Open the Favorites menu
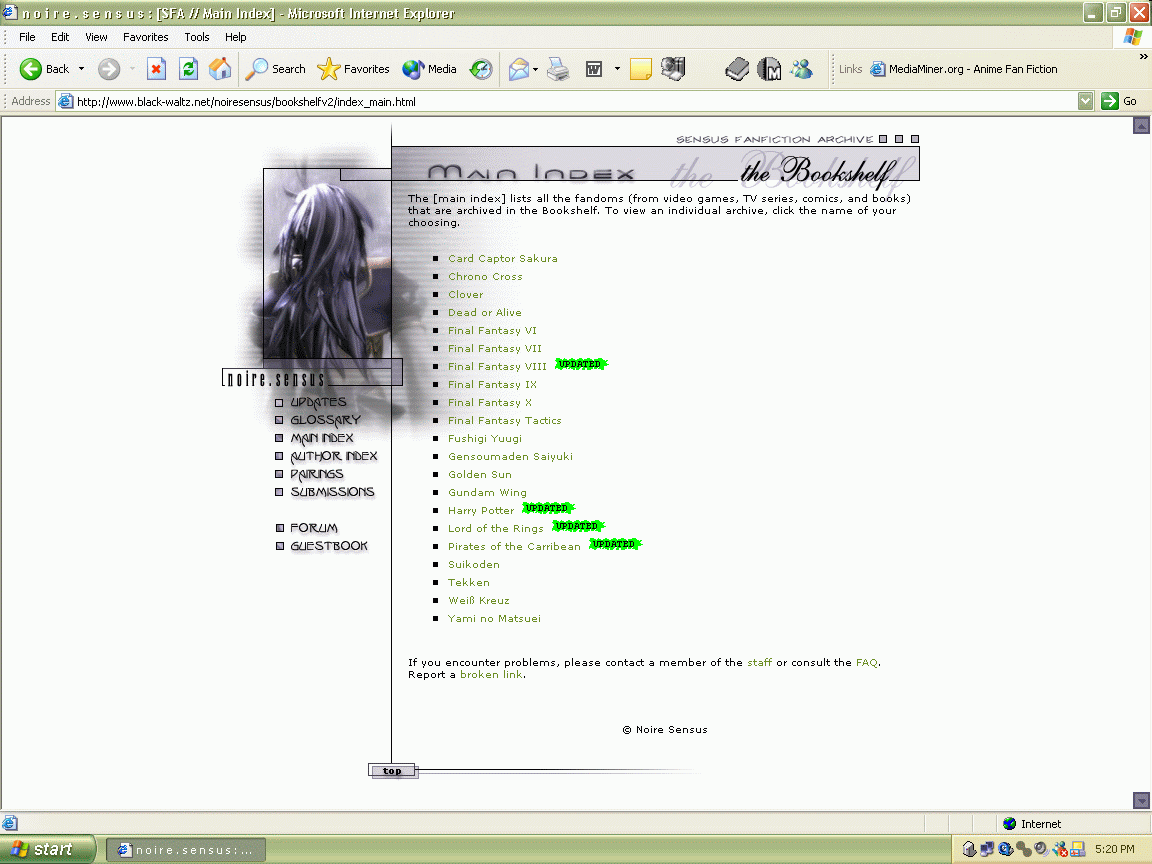The image size is (1152, 864). (145, 37)
